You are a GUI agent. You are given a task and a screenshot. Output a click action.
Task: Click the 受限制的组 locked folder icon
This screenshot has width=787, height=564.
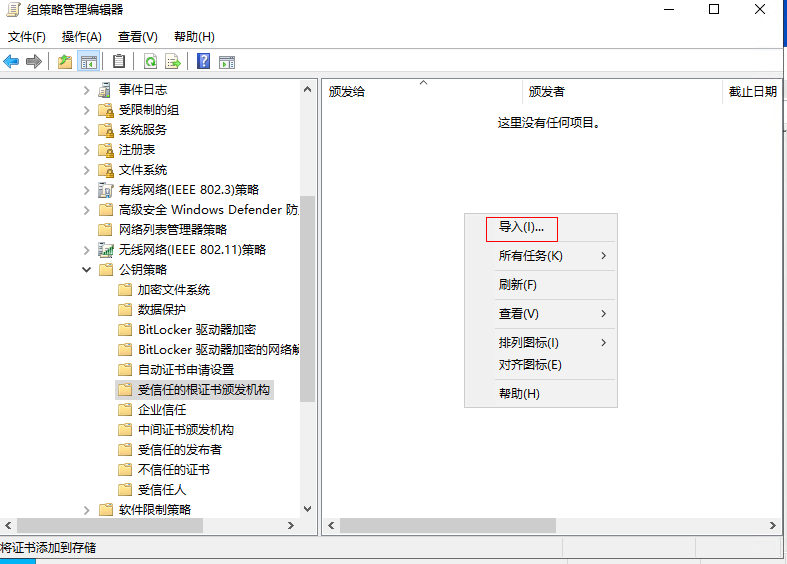tap(106, 110)
